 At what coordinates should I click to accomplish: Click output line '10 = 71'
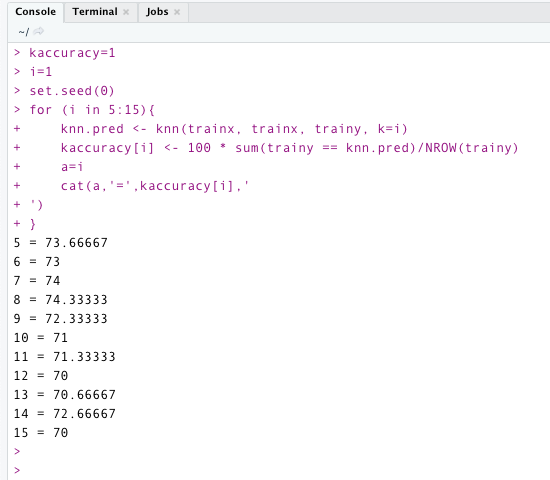pos(41,338)
